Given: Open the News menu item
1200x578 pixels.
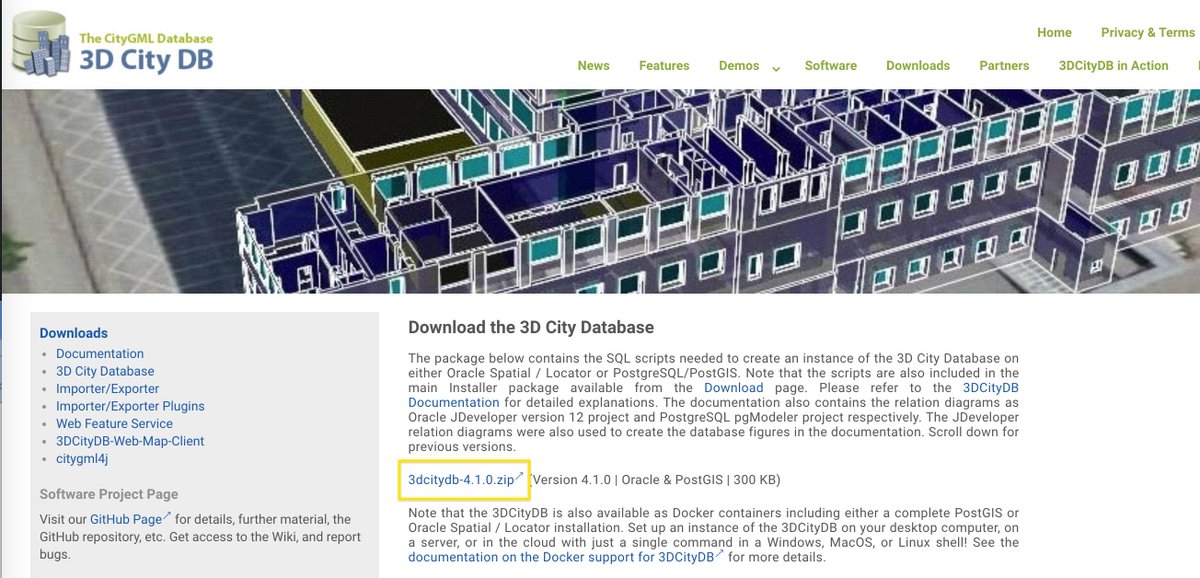Looking at the screenshot, I should coord(593,65).
